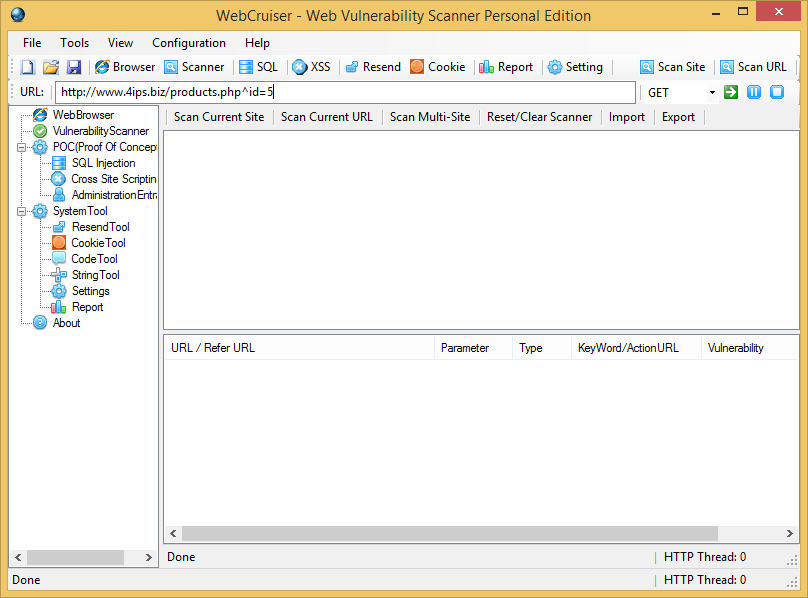
Task: Click in the URL input field
Action: tap(345, 92)
